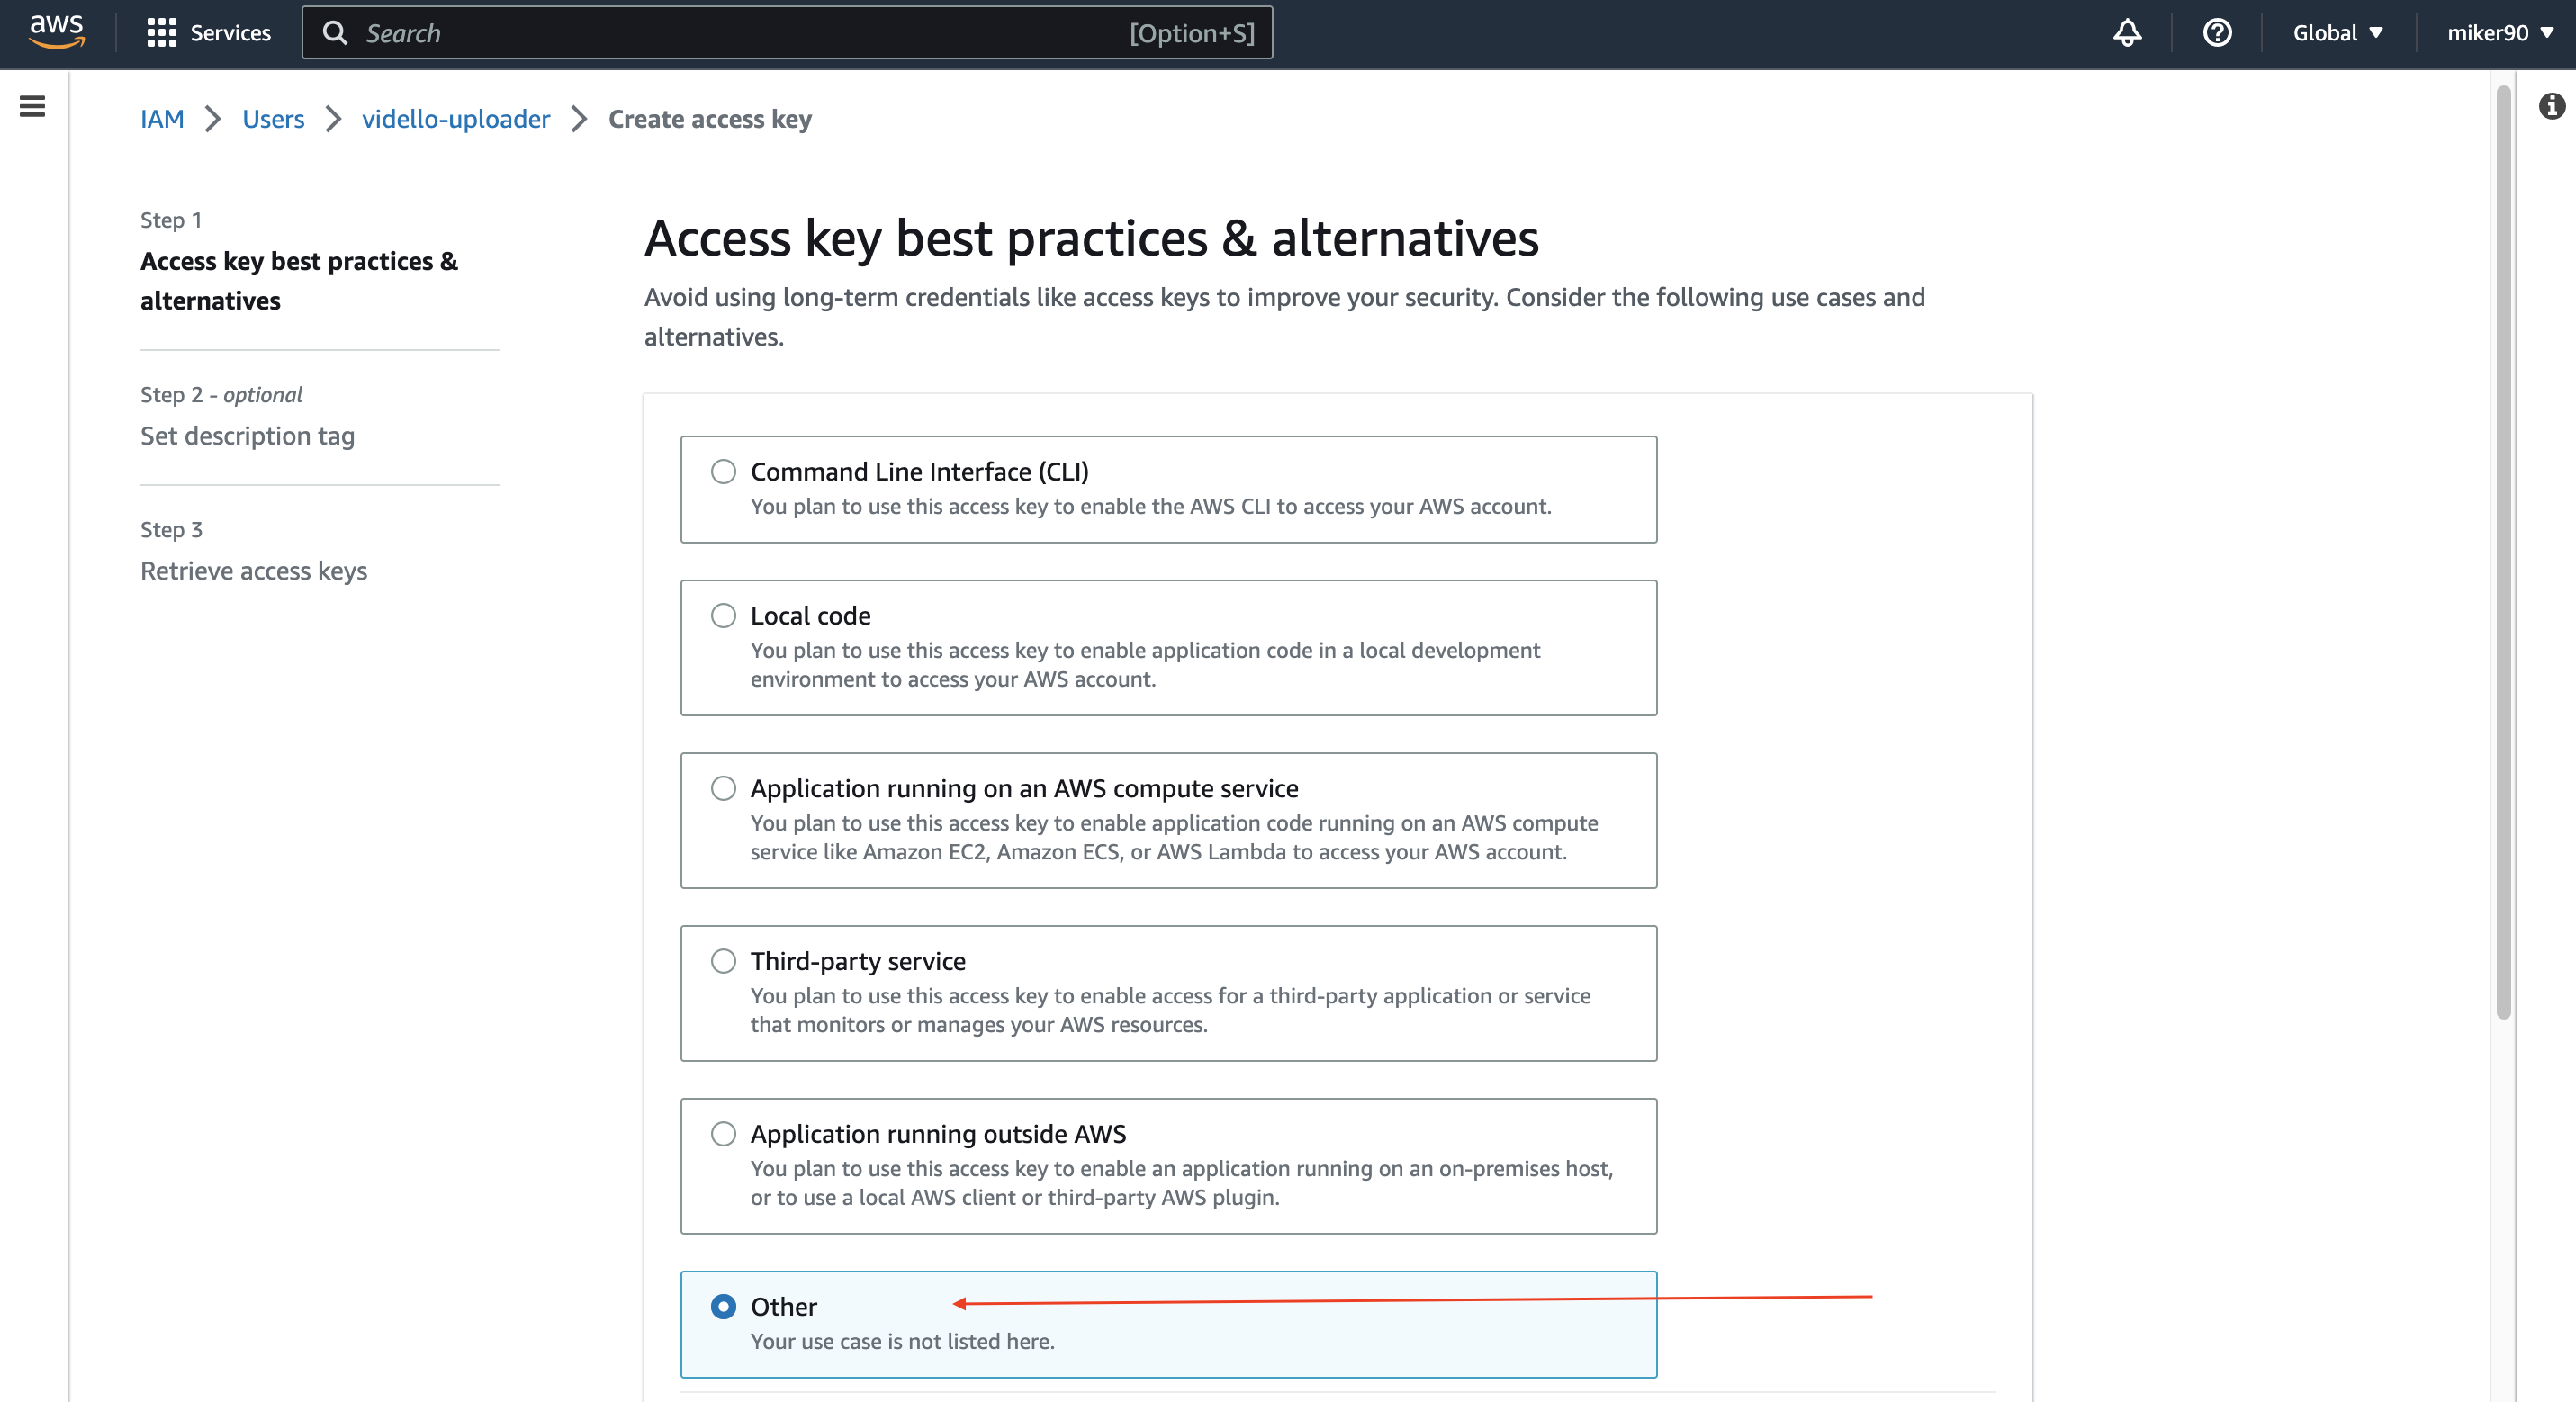
Task: Expand the Global region dropdown
Action: click(x=2337, y=33)
